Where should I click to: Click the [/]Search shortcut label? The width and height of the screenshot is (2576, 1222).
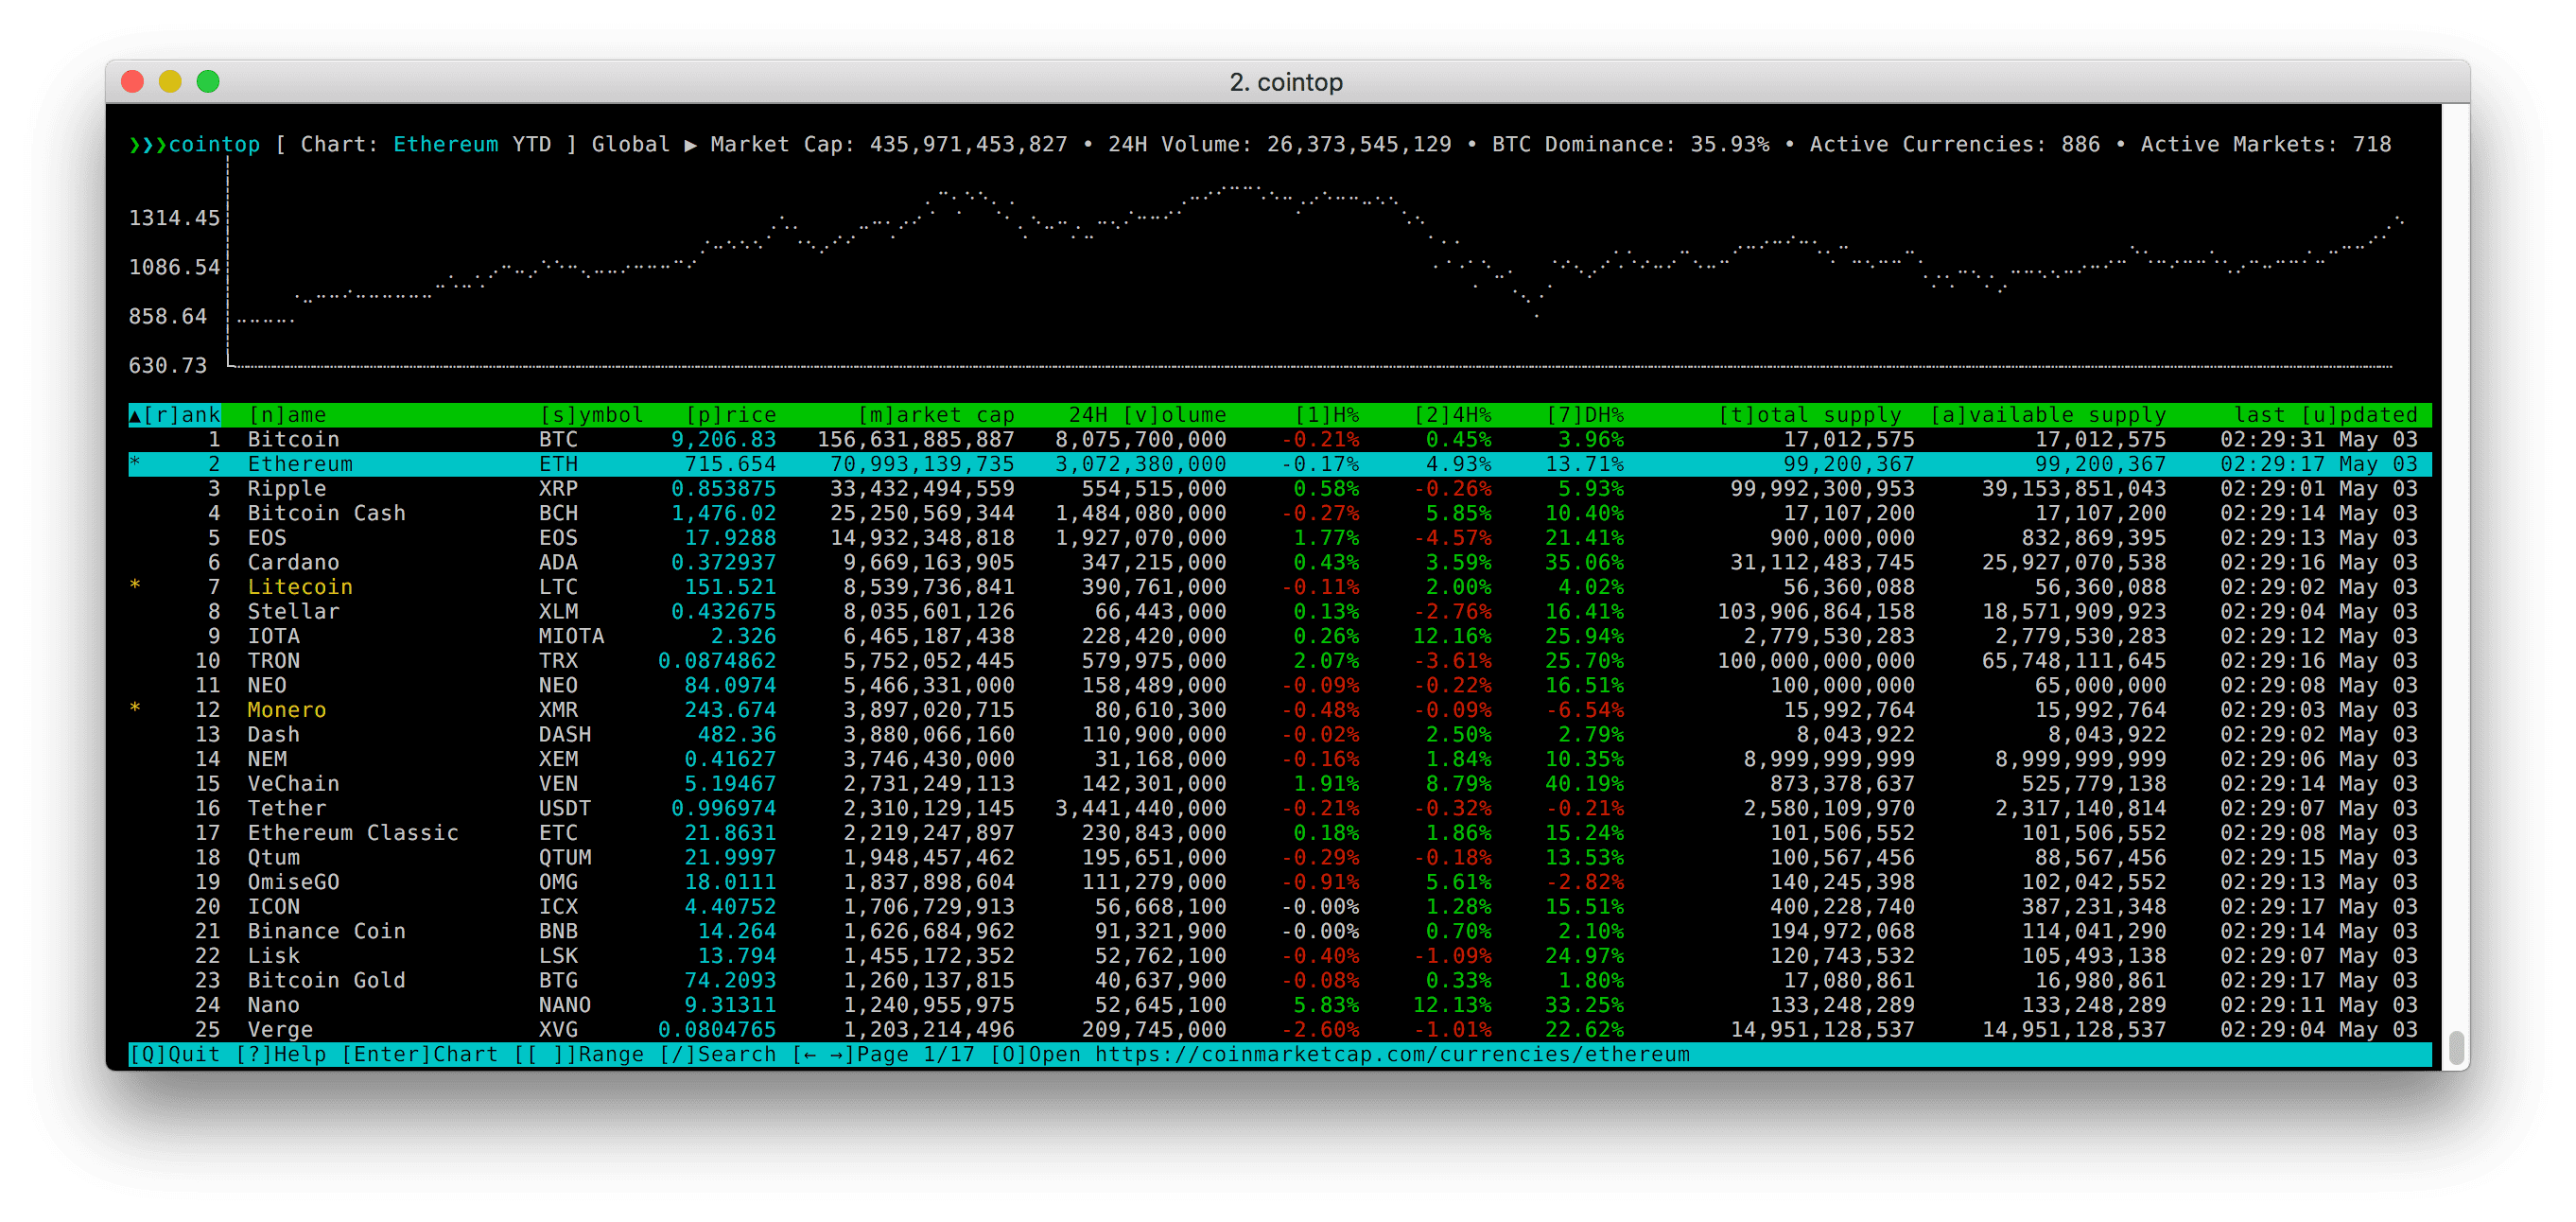tap(717, 1054)
